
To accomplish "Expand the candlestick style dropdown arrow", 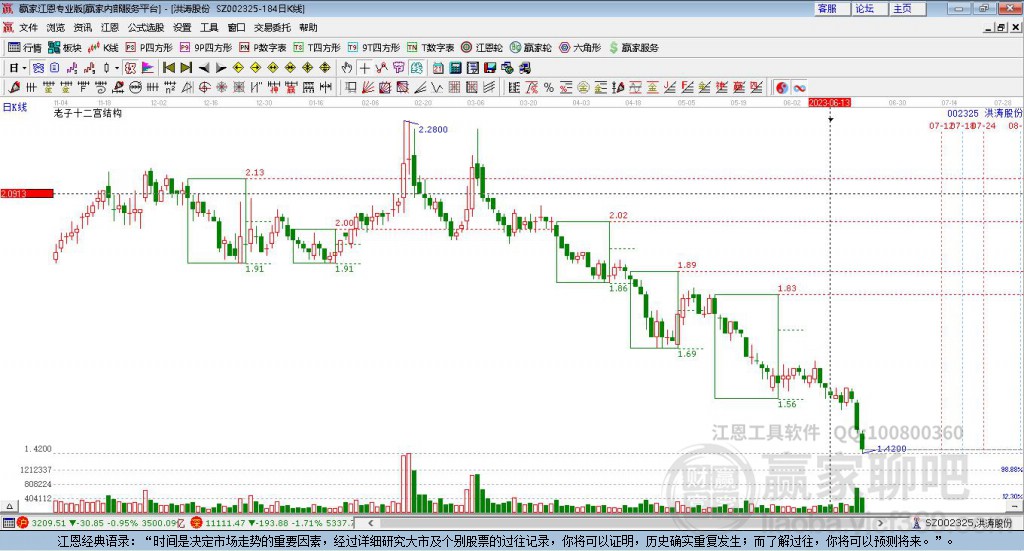I will coord(117,68).
